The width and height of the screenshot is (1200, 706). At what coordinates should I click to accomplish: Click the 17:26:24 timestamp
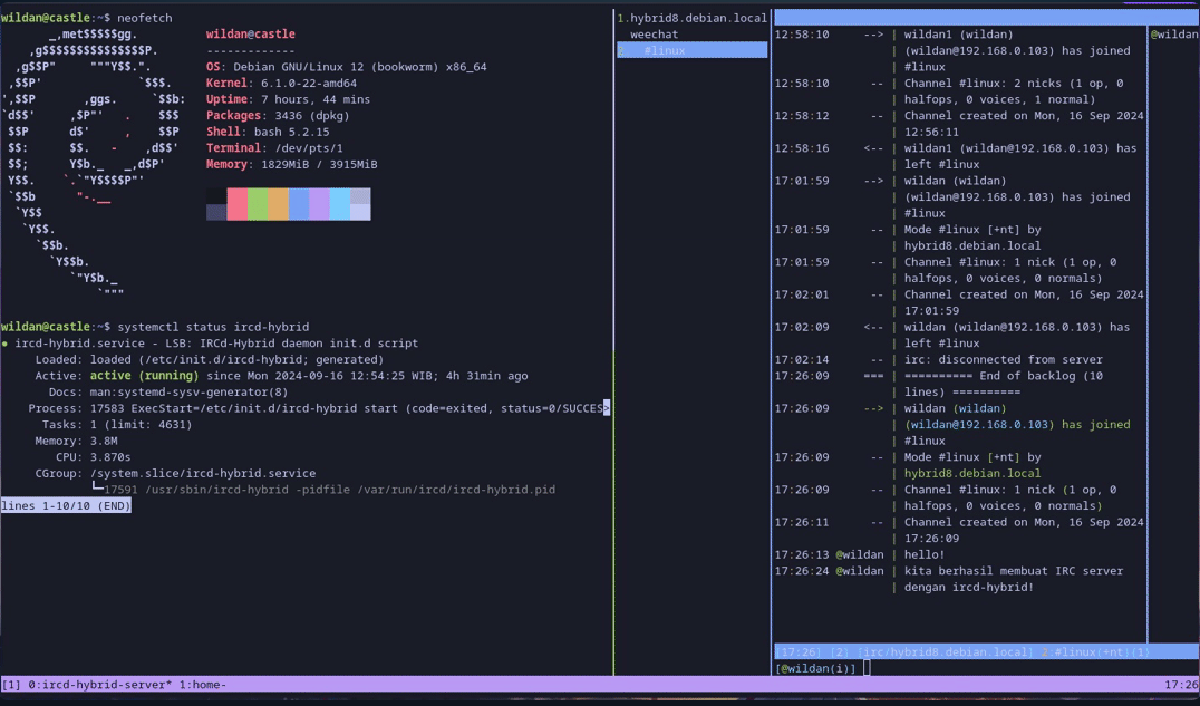pyautogui.click(x=802, y=571)
